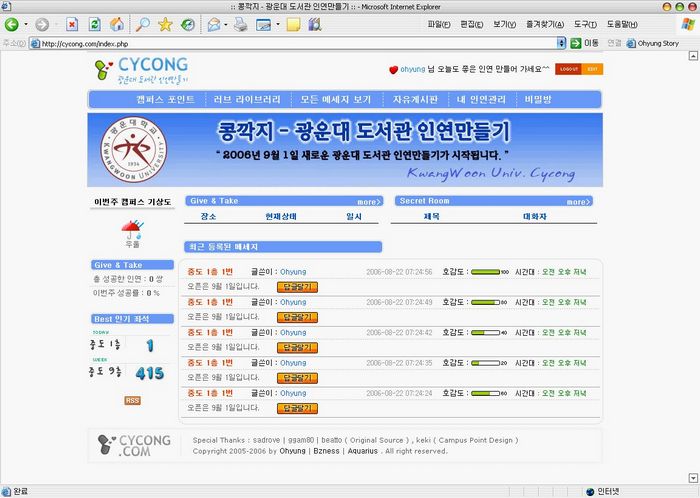Open the 도움말(H) menu

(x=622, y=25)
